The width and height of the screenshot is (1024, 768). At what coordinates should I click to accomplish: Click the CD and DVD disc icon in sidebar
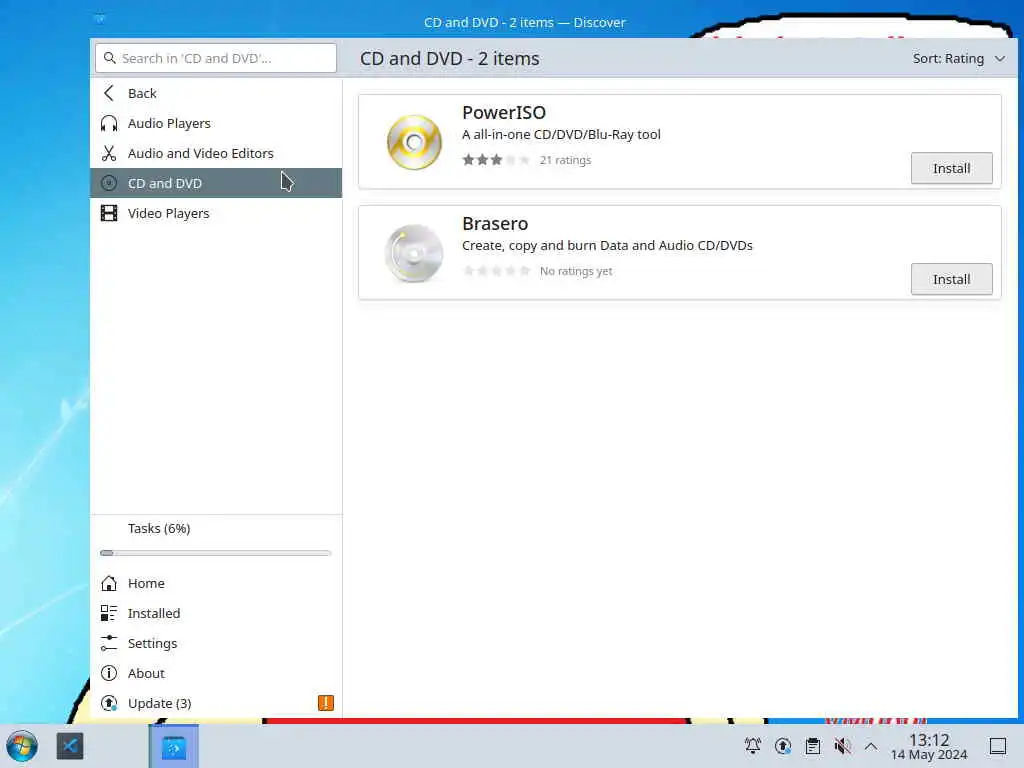click(109, 184)
